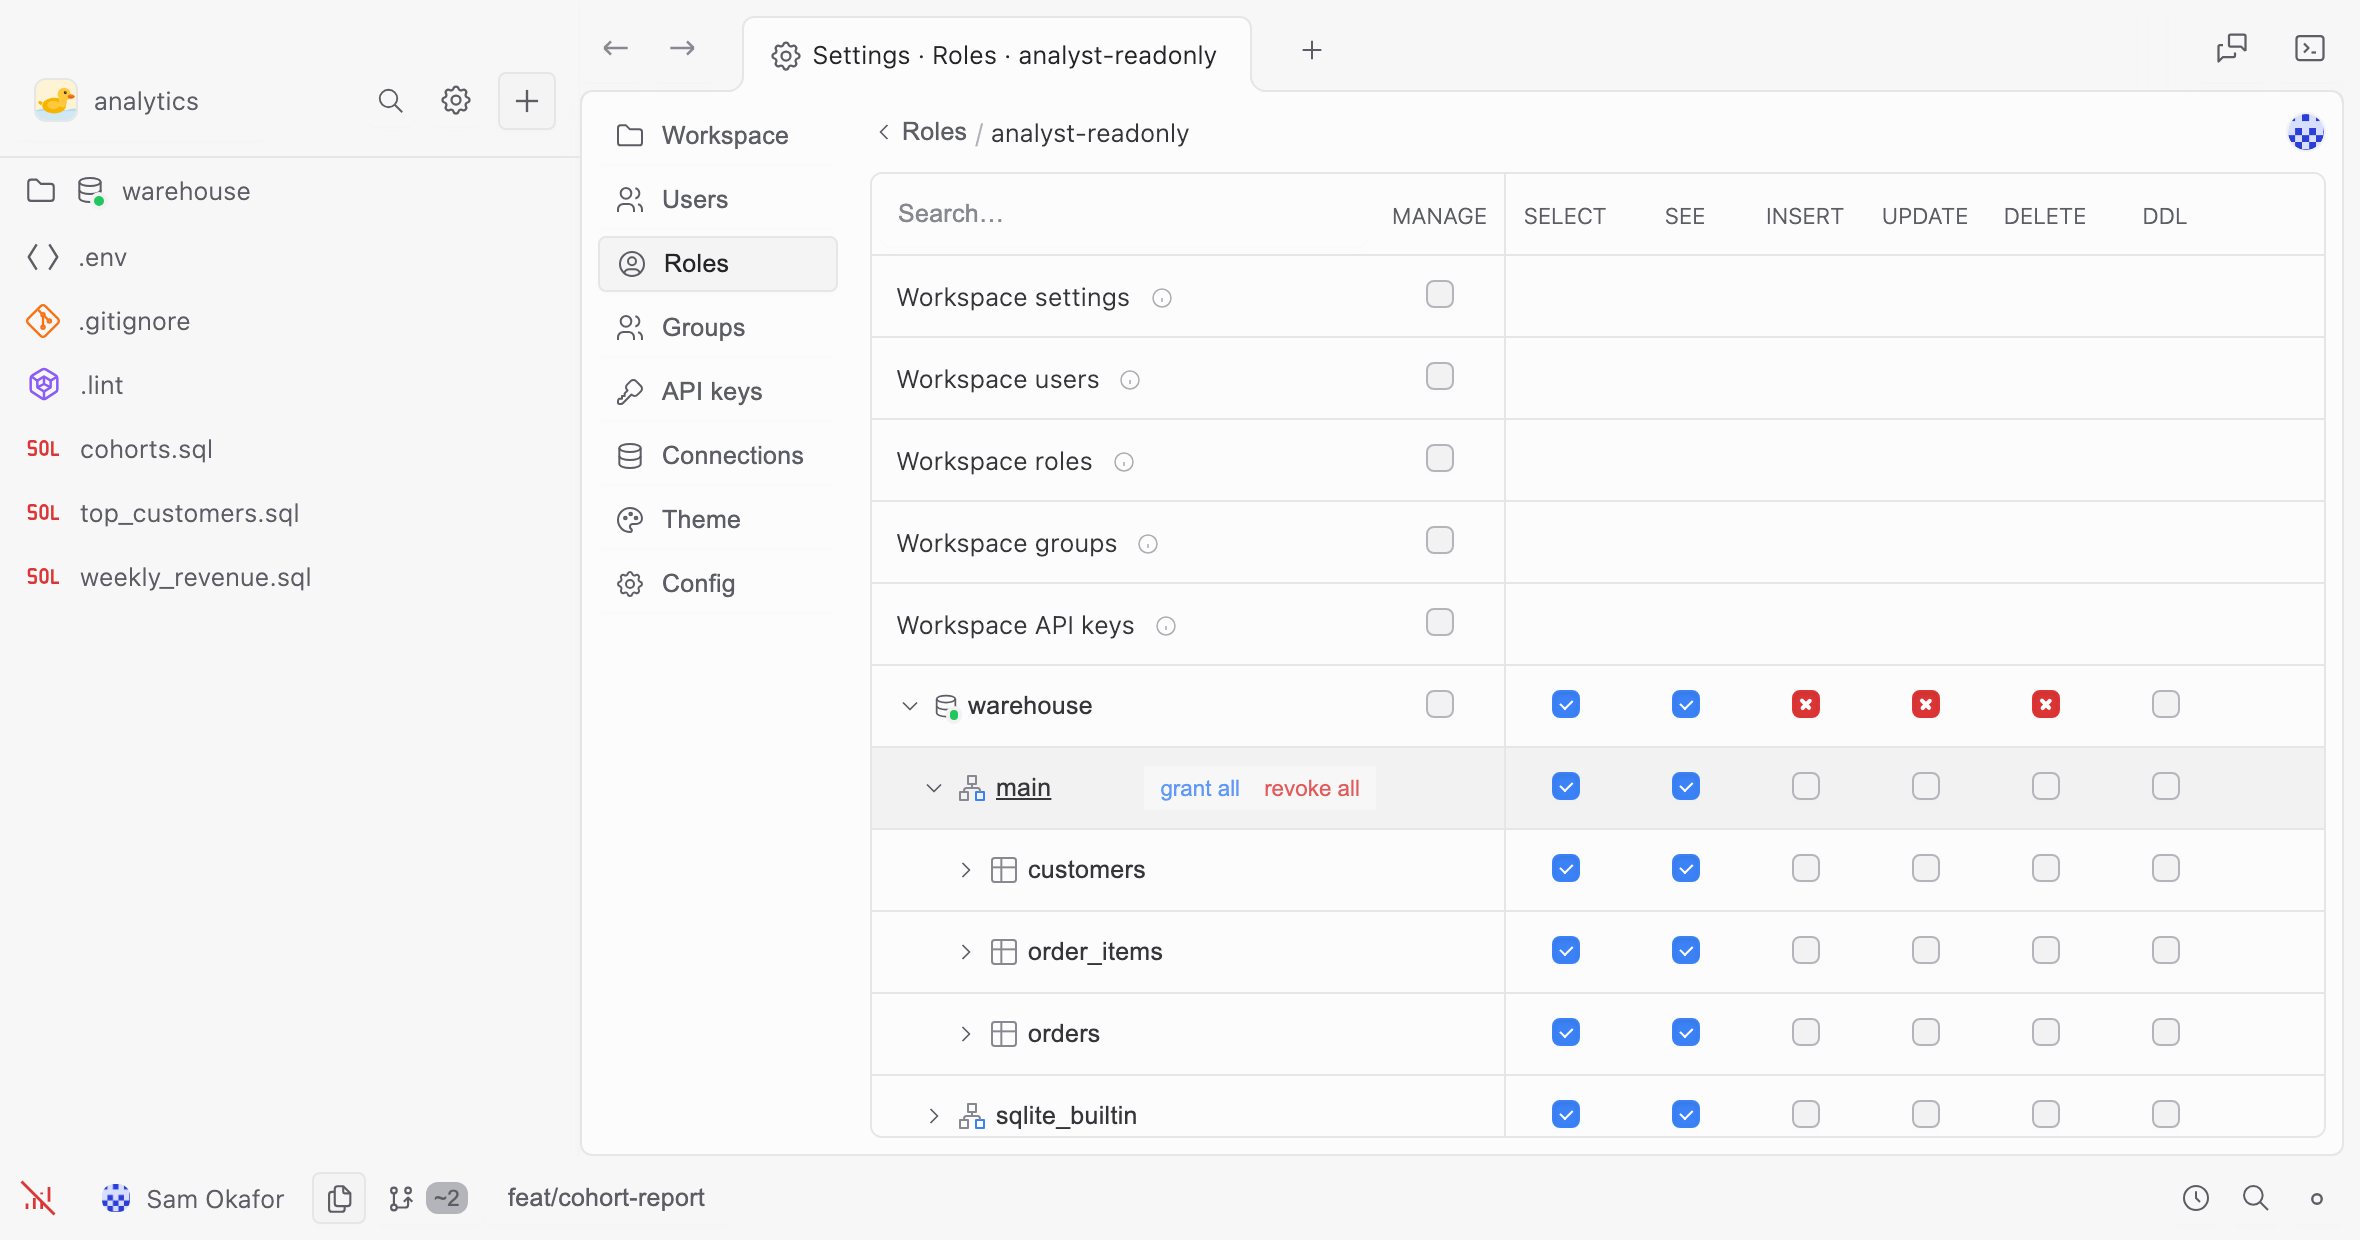Screen dimensions: 2360x1240
Task: Open the feat/cohort-report branch
Action: click(x=606, y=1198)
